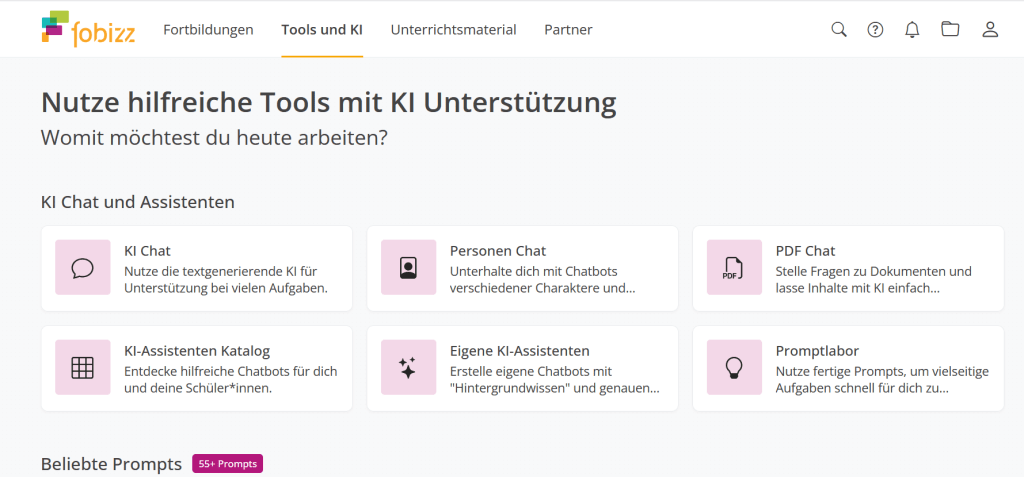Viewport: 1024px width, 477px height.
Task: Open the search magnifier icon
Action: point(839,30)
